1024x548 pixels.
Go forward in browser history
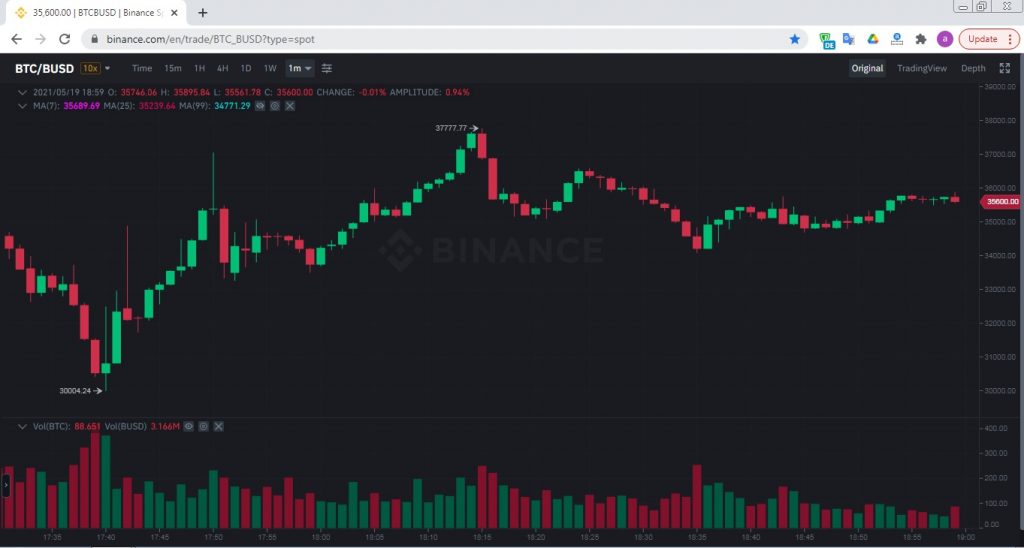click(x=40, y=39)
